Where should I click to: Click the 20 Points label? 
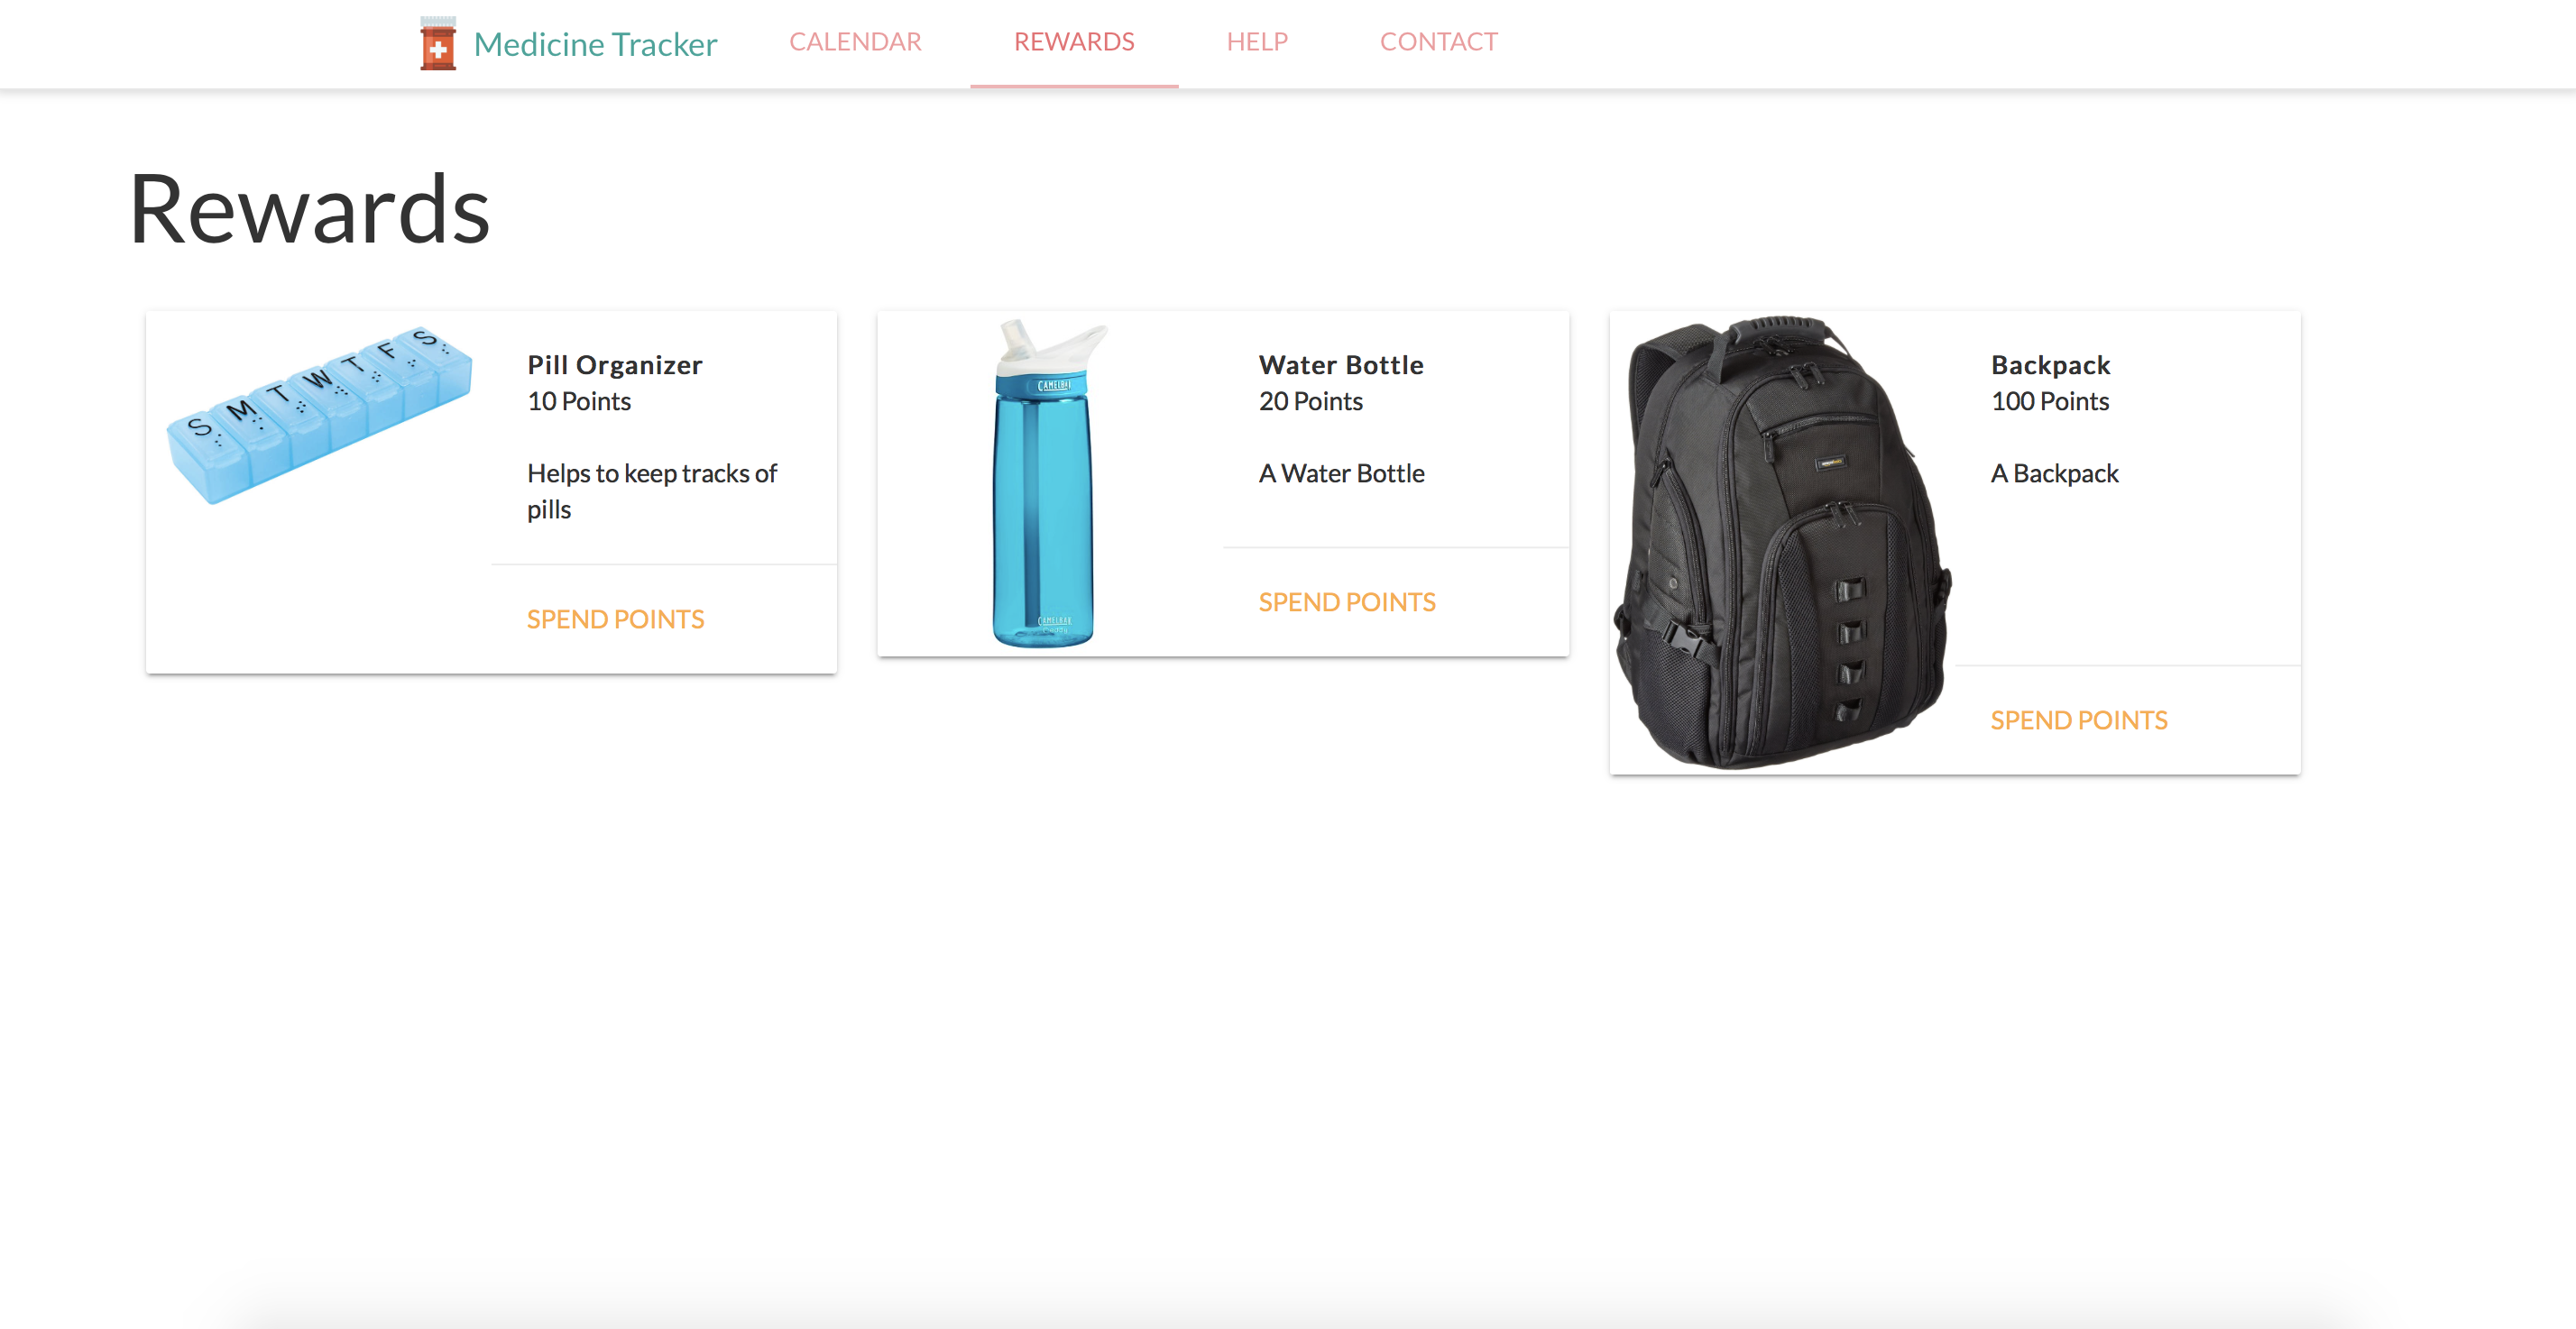tap(1310, 401)
